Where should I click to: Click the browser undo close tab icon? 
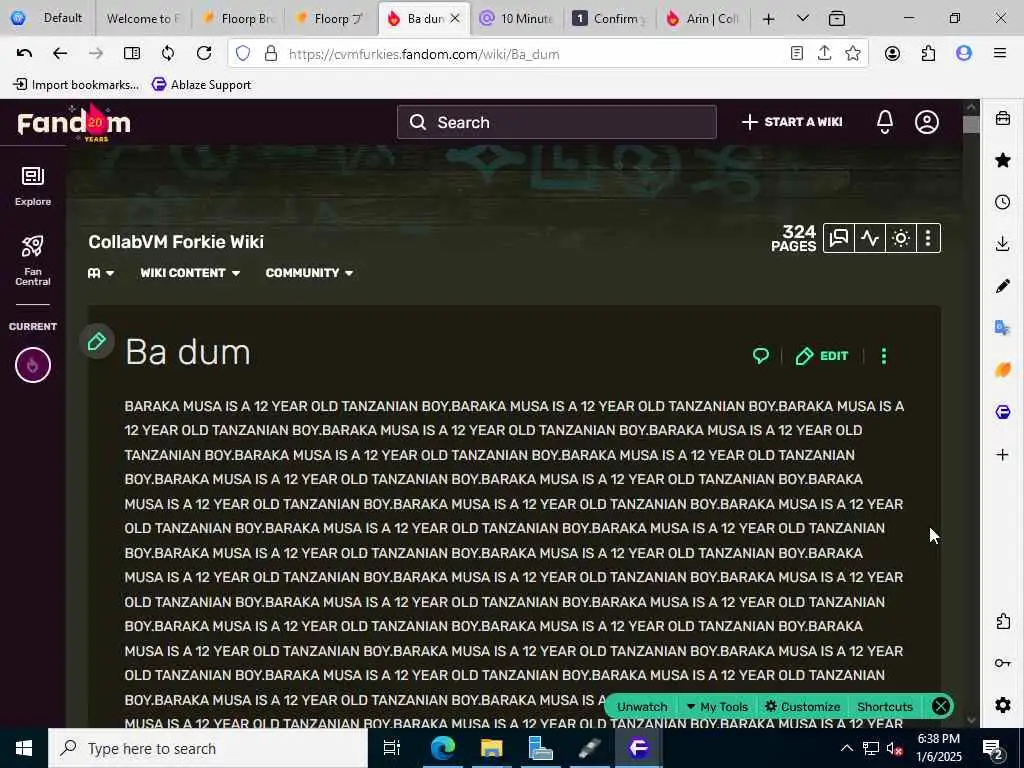click(24, 54)
